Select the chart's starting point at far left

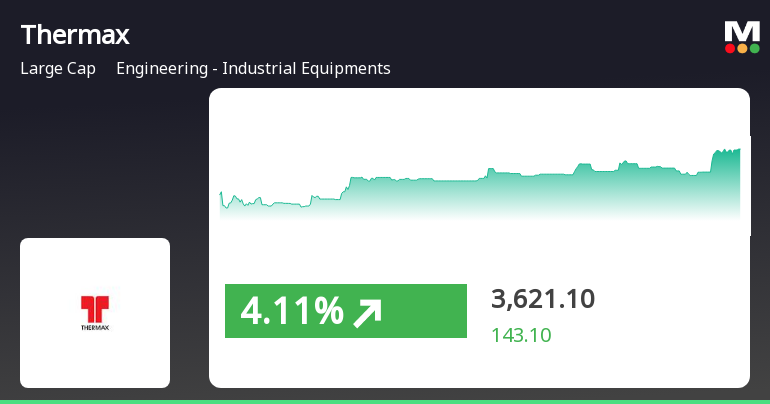click(x=221, y=192)
